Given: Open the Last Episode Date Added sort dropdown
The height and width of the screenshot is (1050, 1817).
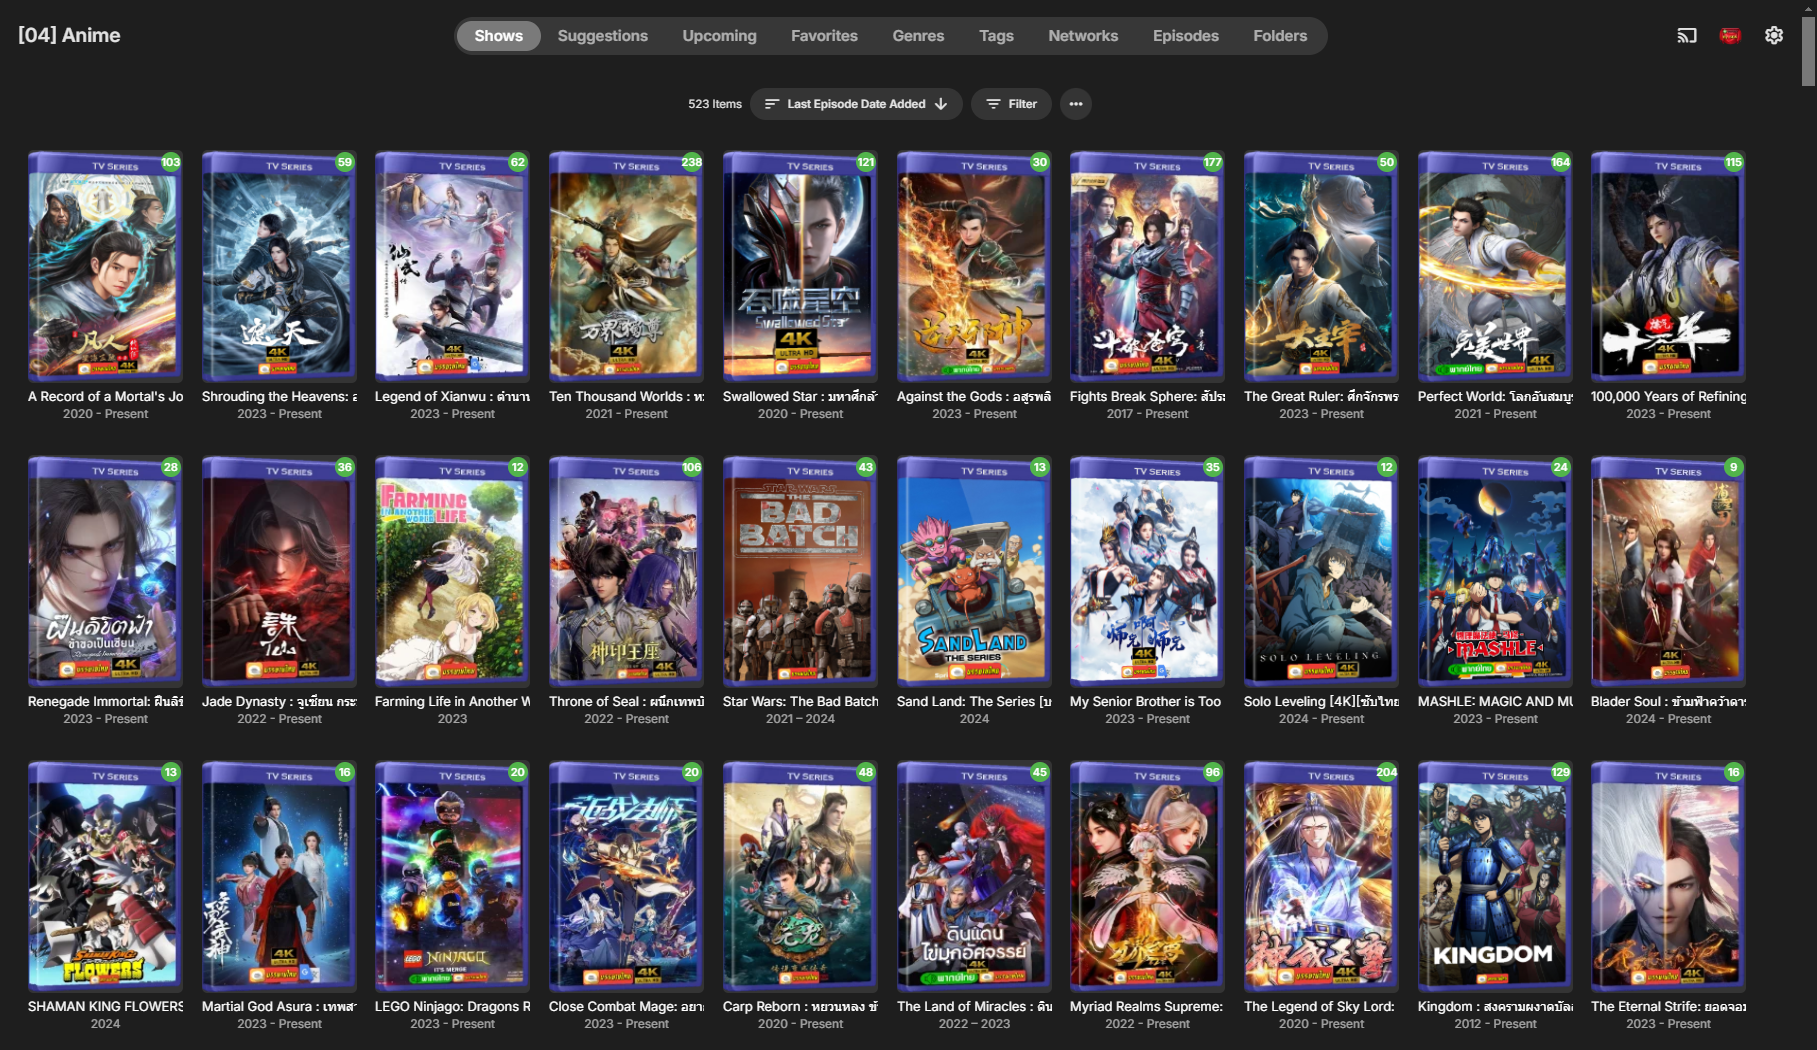Looking at the screenshot, I should pyautogui.click(x=856, y=104).
